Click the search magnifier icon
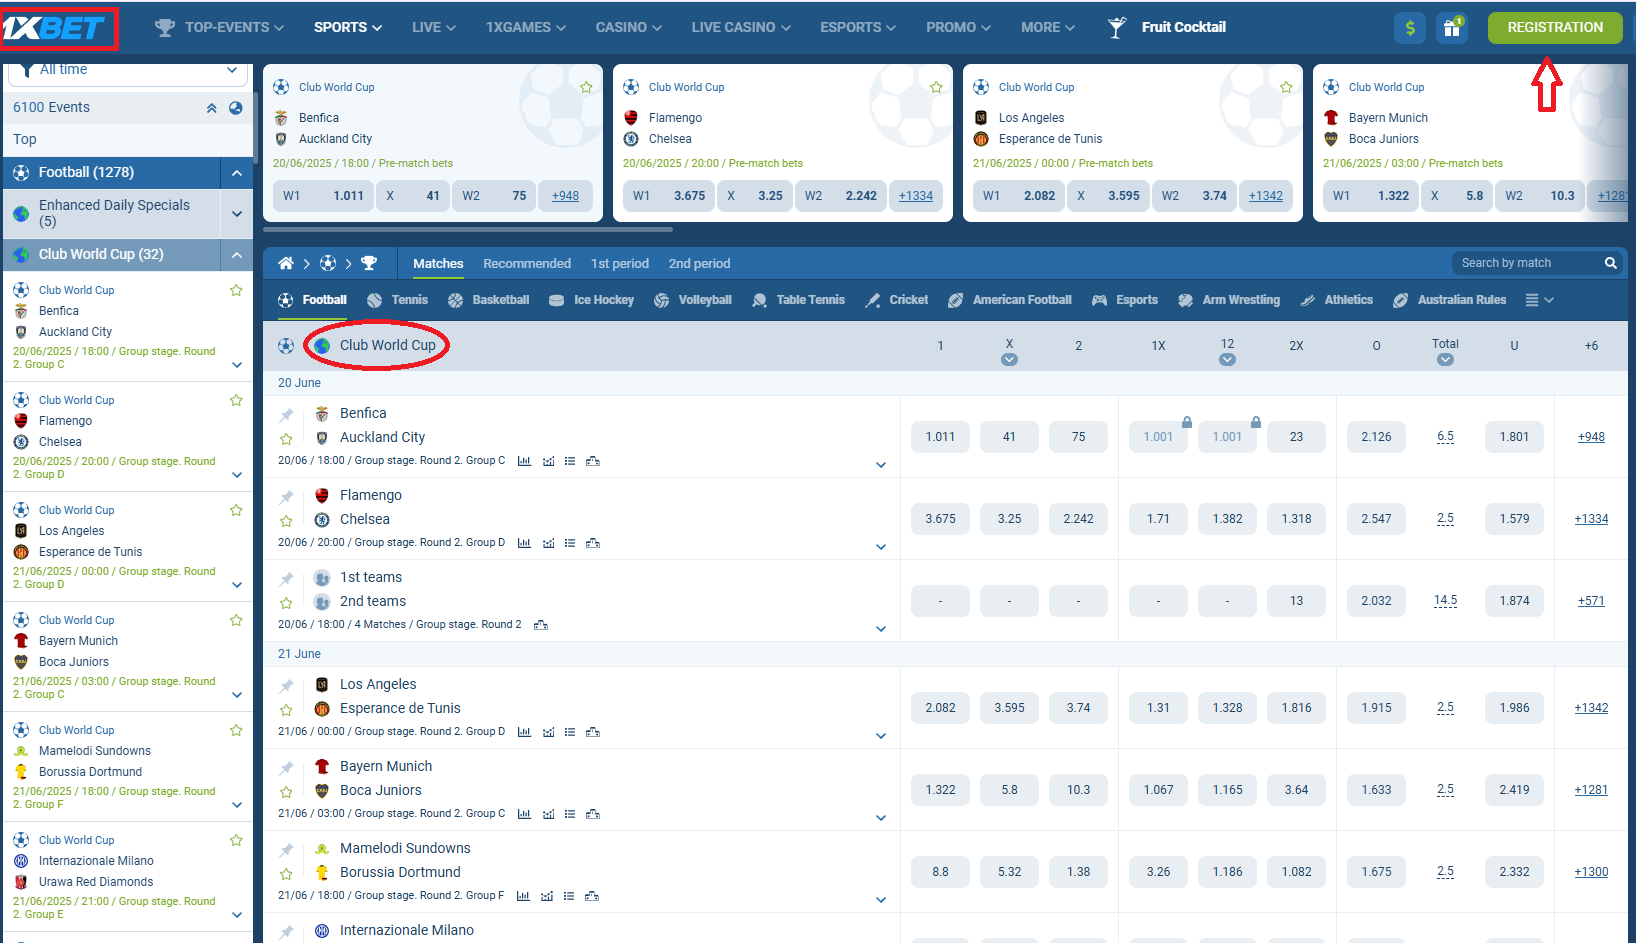Screen dimensions: 1636x943 point(1610,263)
